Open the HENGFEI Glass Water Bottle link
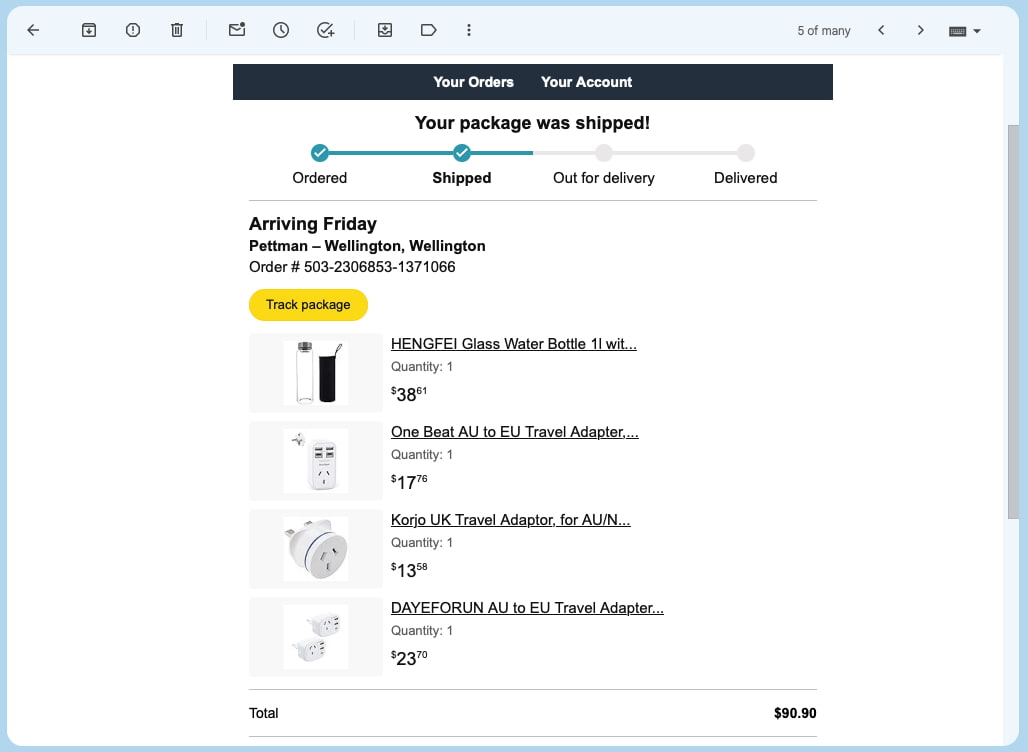The image size is (1028, 752). (x=513, y=343)
